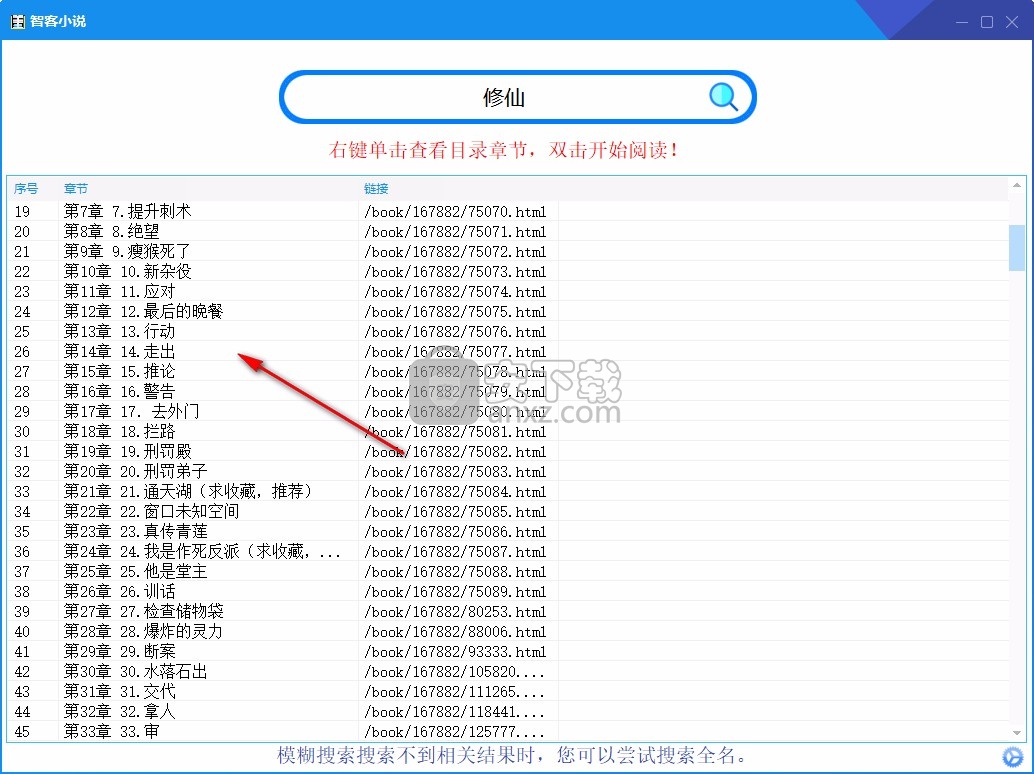Click link /book/167882/75083.html
Viewport: 1034px width, 774px height.
point(455,471)
